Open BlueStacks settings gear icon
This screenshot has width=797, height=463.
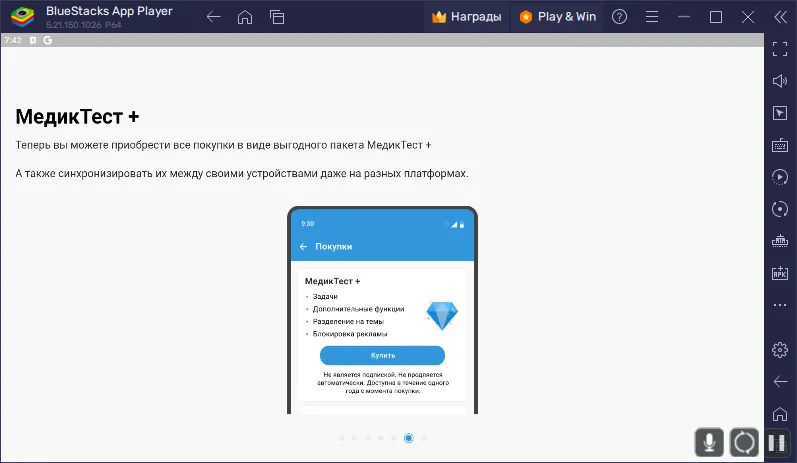(780, 350)
